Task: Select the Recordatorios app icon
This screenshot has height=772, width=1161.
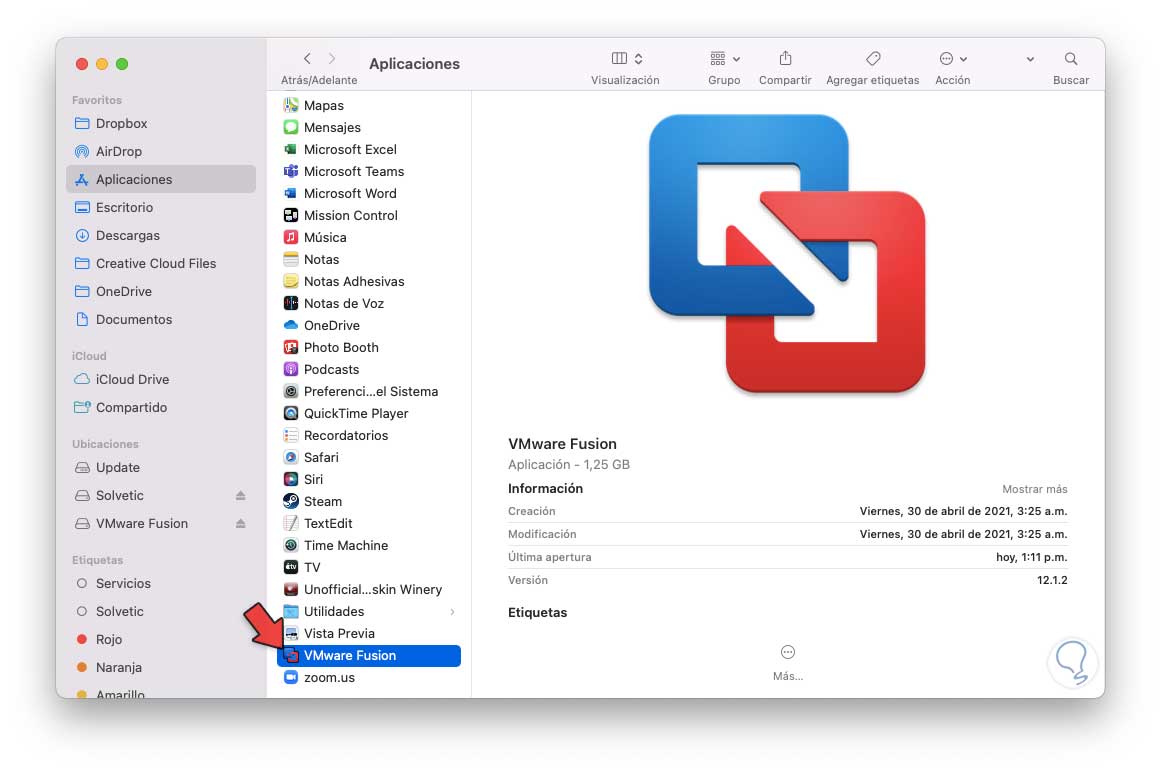Action: click(291, 435)
